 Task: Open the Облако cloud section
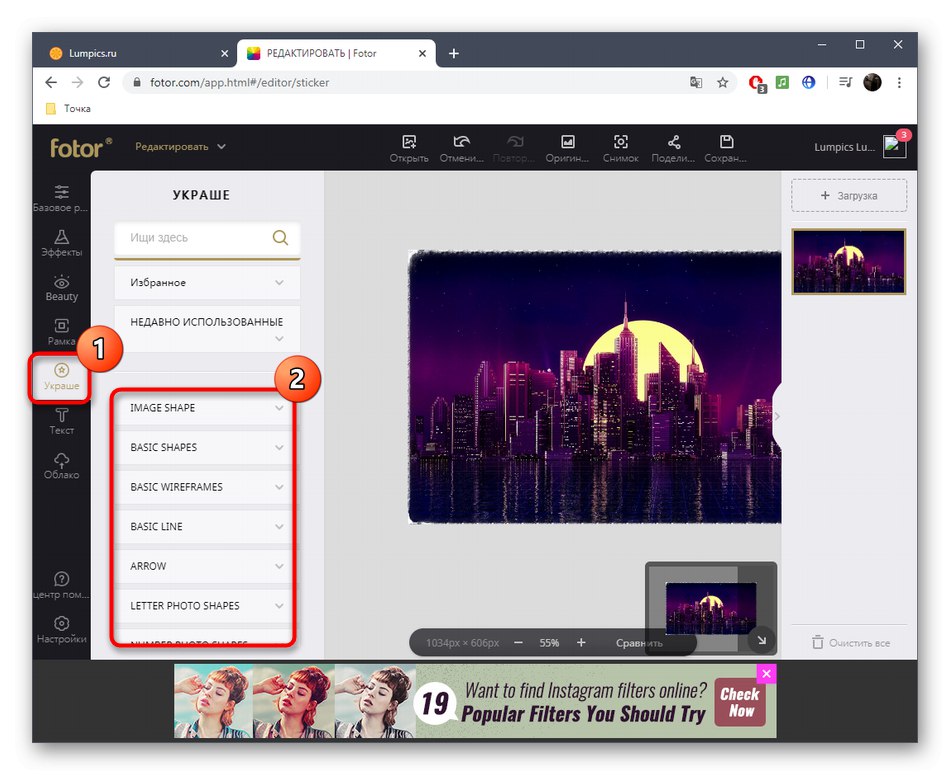(61, 466)
